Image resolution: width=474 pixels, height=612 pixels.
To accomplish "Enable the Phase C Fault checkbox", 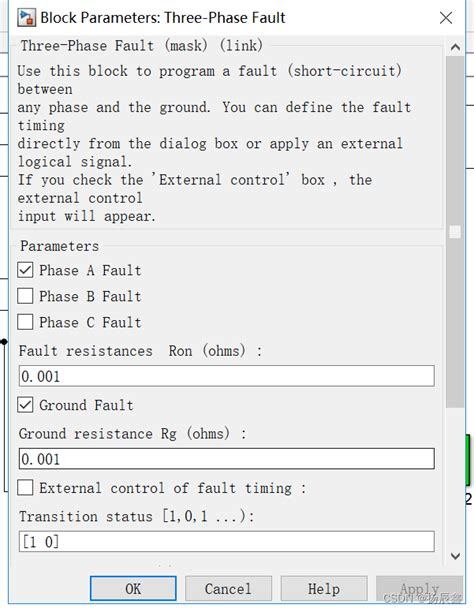I will 25,322.
